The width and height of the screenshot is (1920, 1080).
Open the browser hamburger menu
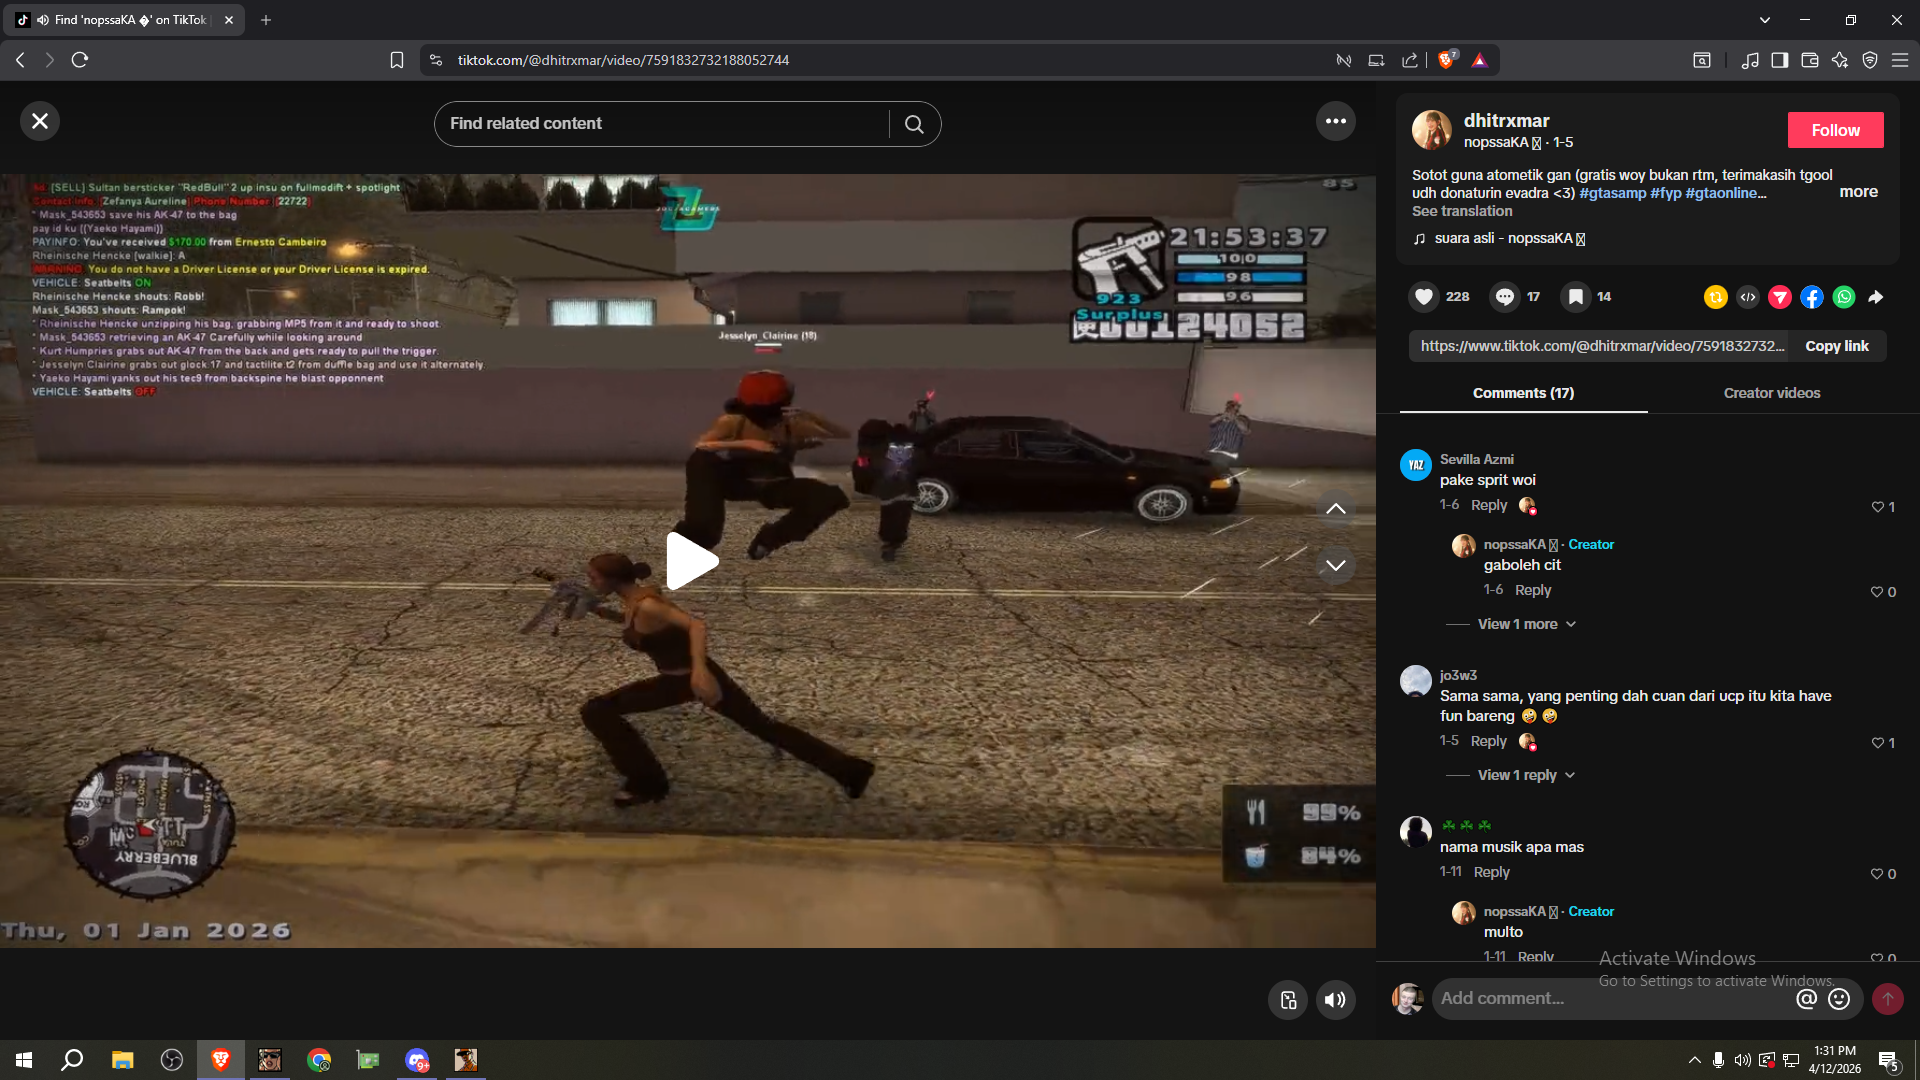point(1900,60)
